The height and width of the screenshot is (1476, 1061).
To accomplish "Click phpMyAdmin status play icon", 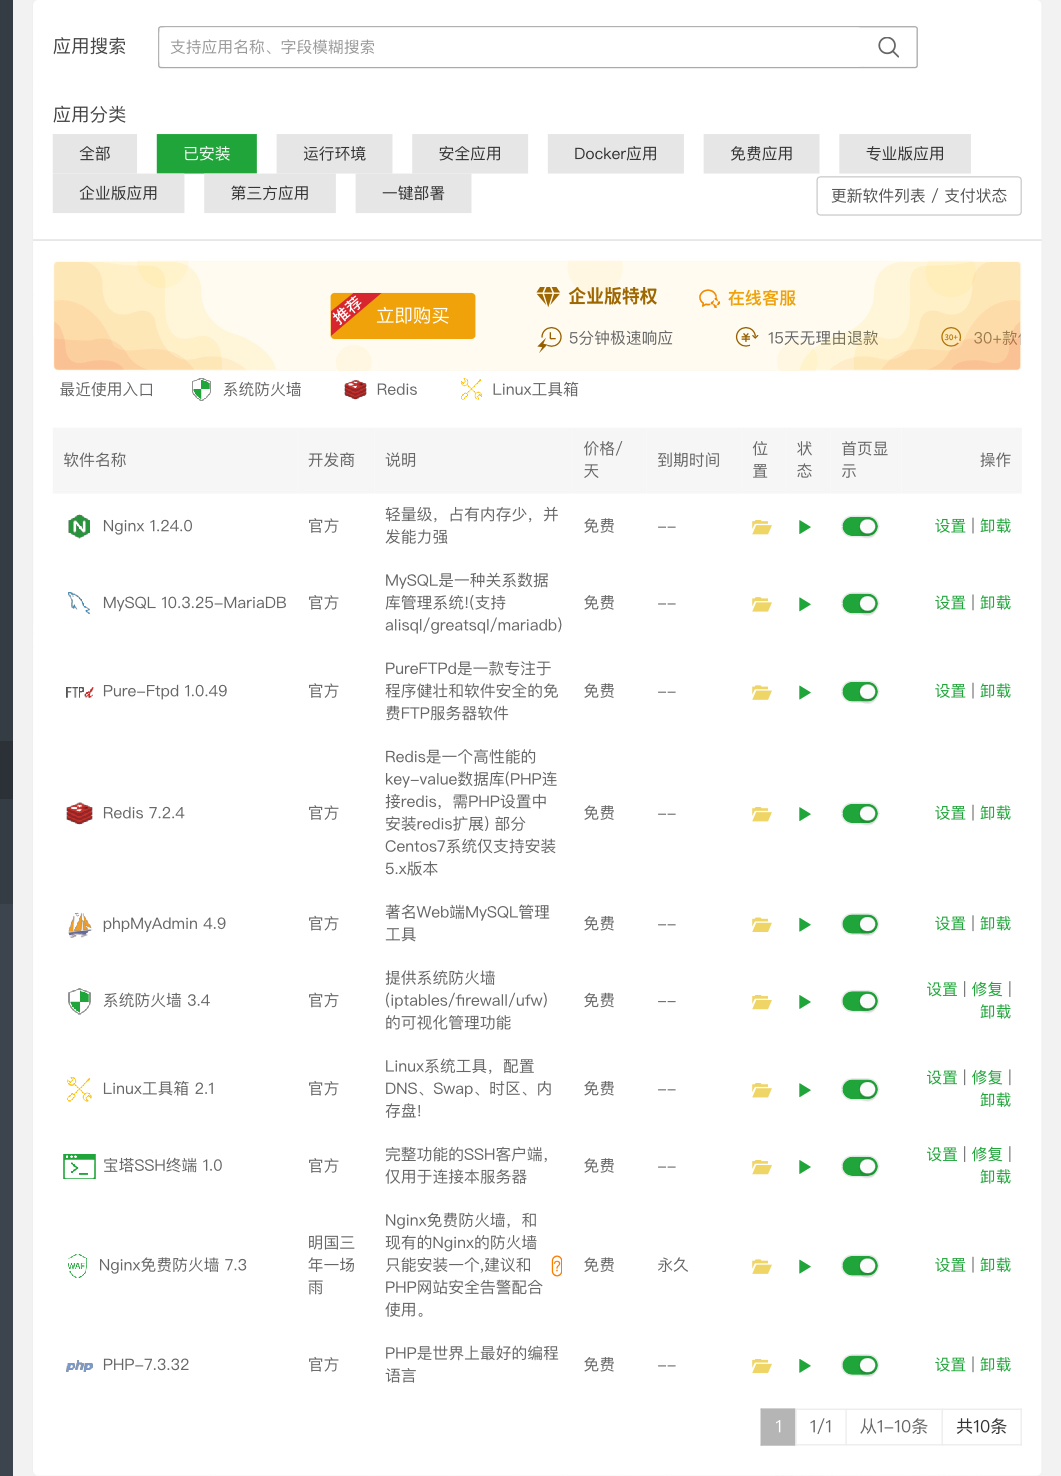I will pyautogui.click(x=805, y=925).
